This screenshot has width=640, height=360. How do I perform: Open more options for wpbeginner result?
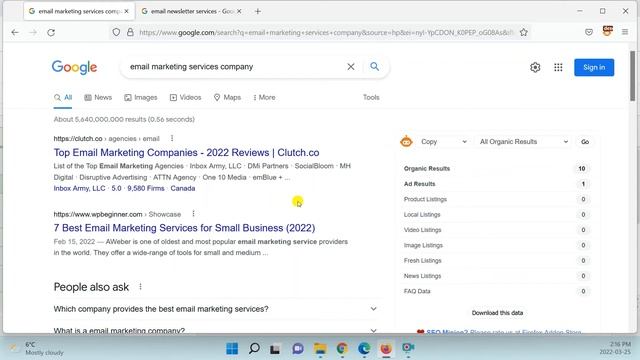193,214
